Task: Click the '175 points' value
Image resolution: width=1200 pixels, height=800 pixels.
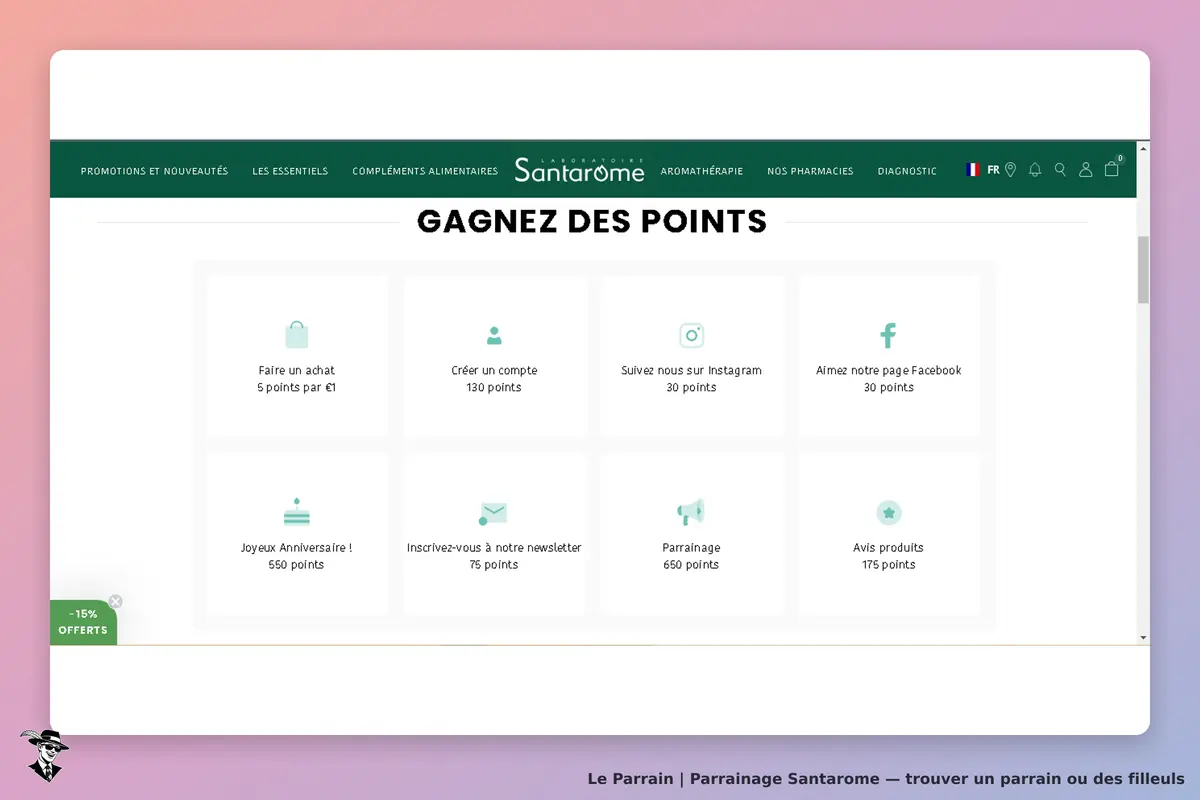Action: (889, 564)
